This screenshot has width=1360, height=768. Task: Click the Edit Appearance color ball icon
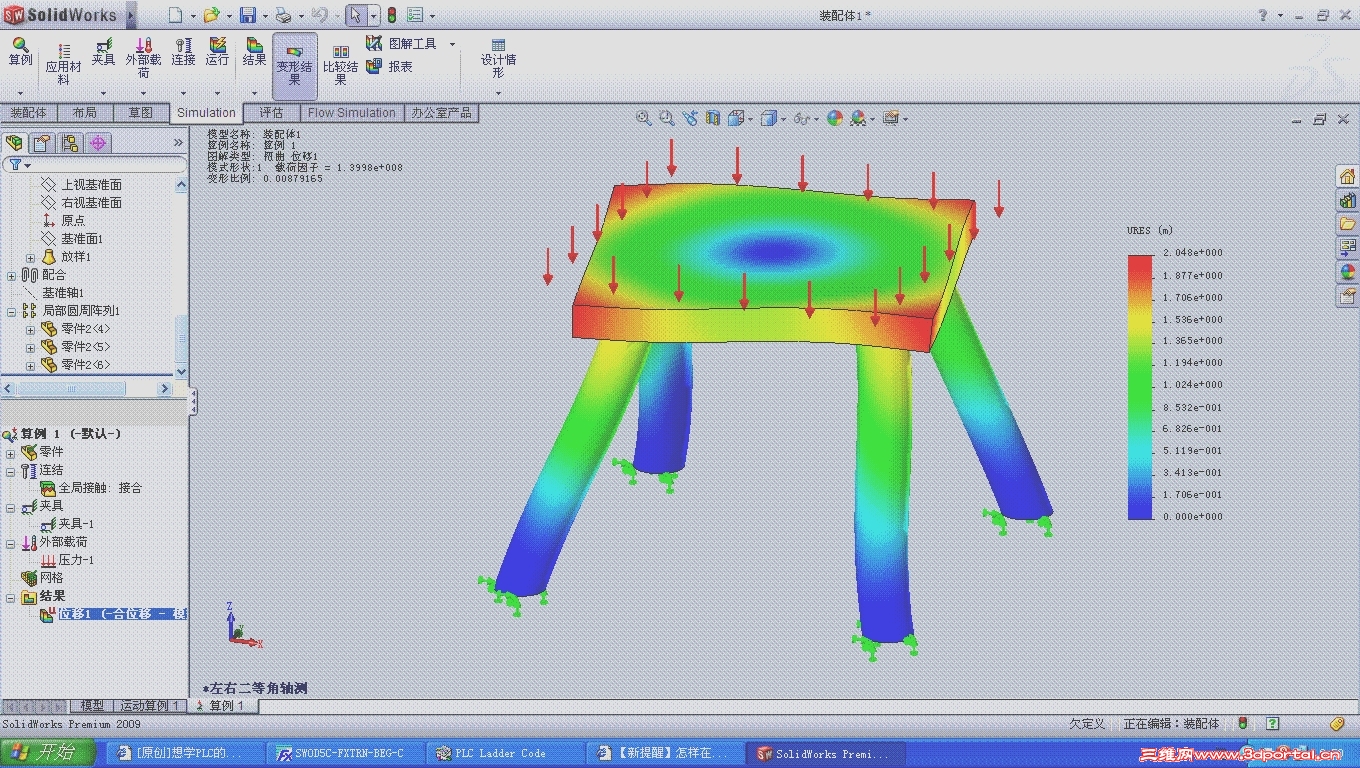pyautogui.click(x=834, y=118)
